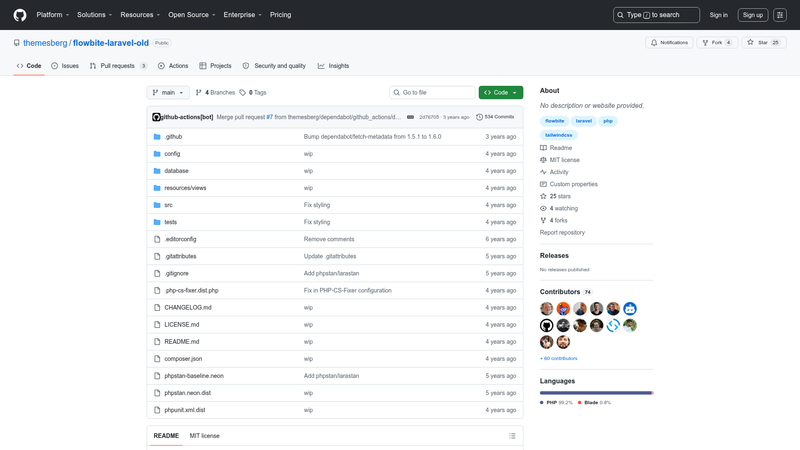Star the flowbite-laravel-old repository

point(763,43)
